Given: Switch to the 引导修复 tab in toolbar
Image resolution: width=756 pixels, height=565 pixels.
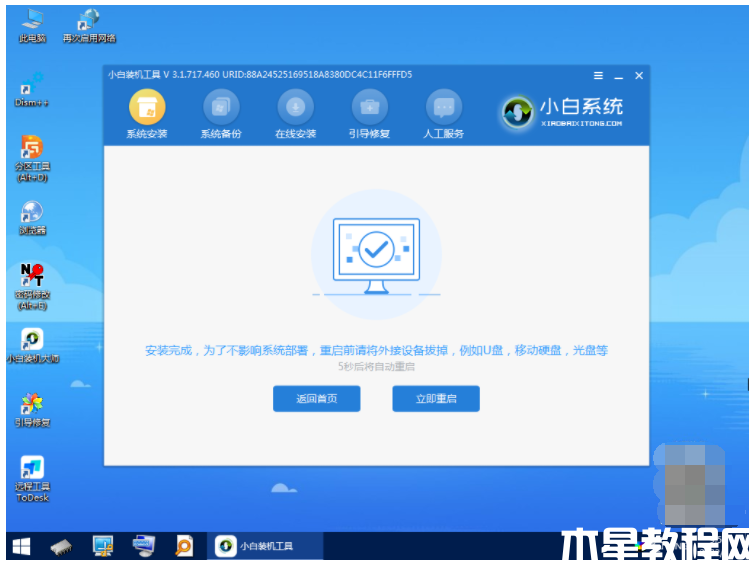Looking at the screenshot, I should coord(369,115).
